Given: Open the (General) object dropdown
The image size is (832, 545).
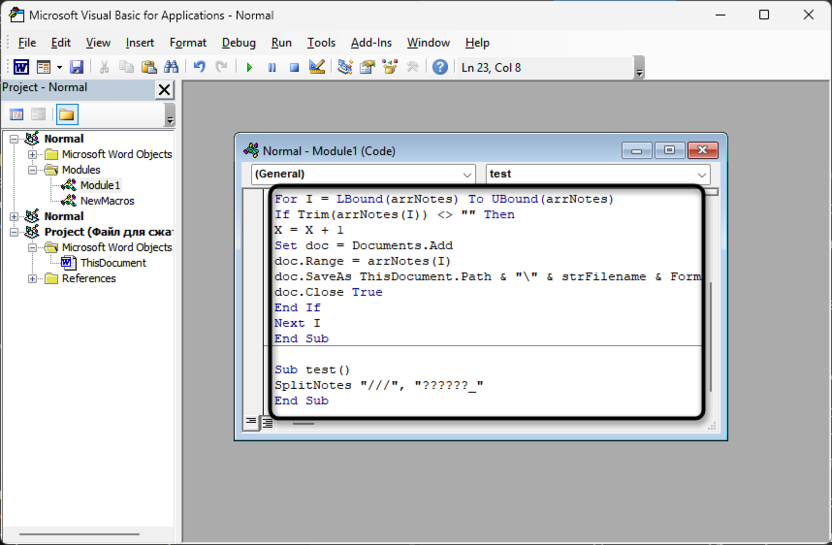Looking at the screenshot, I should tap(467, 174).
